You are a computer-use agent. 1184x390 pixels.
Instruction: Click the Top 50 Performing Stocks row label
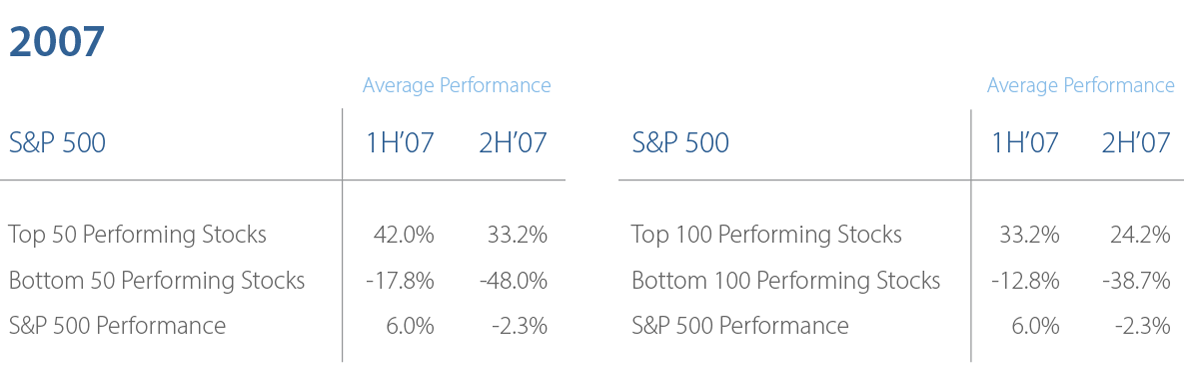coord(137,235)
